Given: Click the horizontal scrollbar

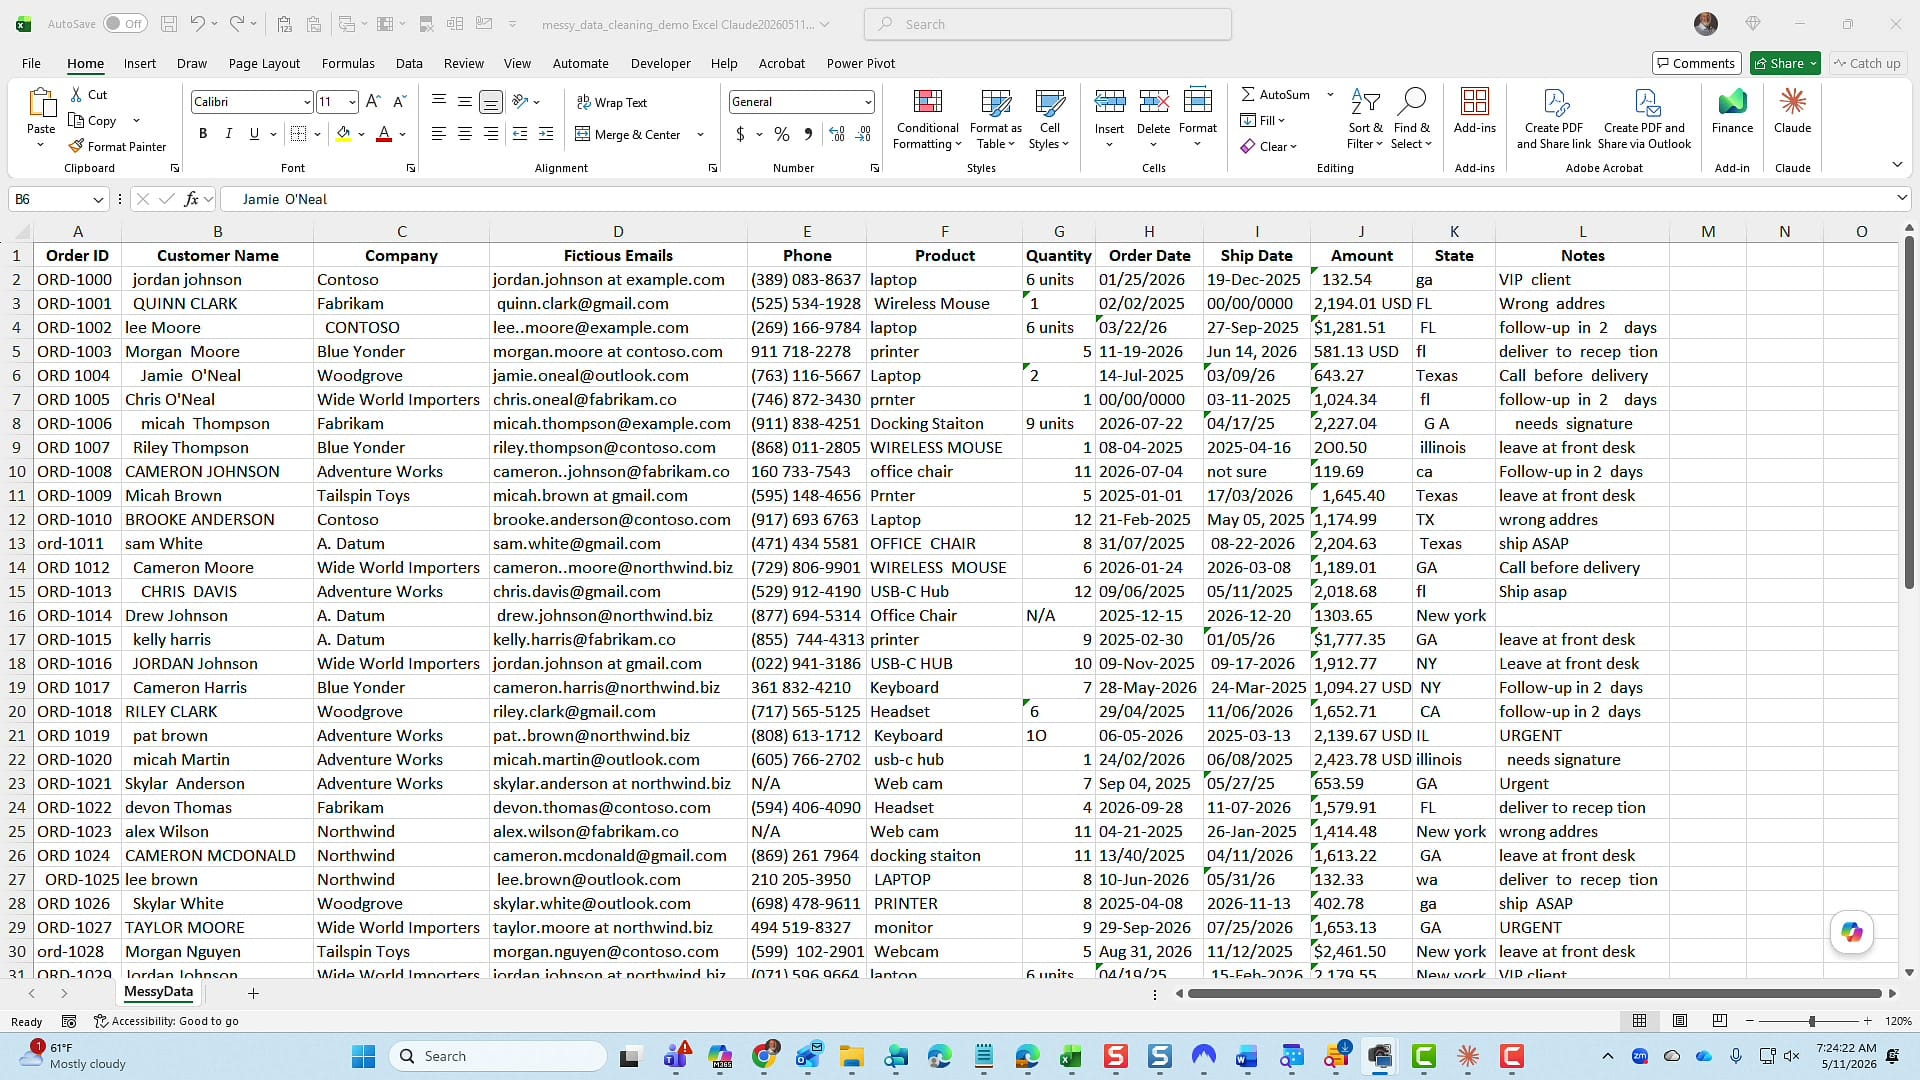Looking at the screenshot, I should click(x=1534, y=994).
